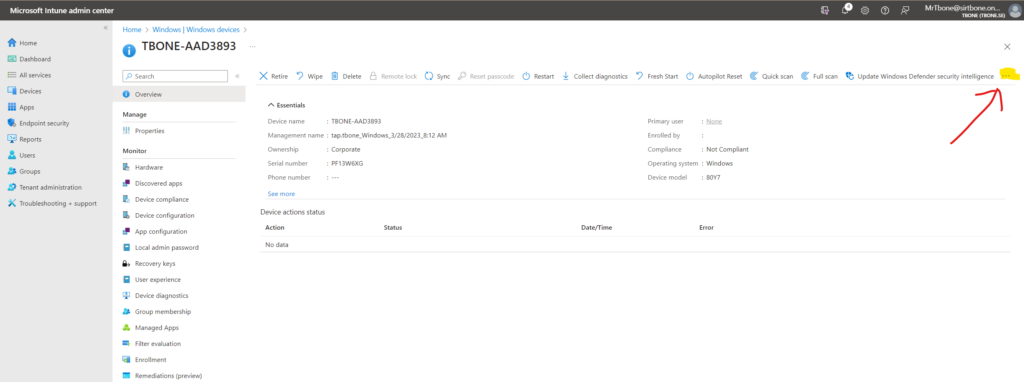Viewport: 1024px width, 382px height.
Task: Click Update Windows Defender security intelligence
Action: 920,76
